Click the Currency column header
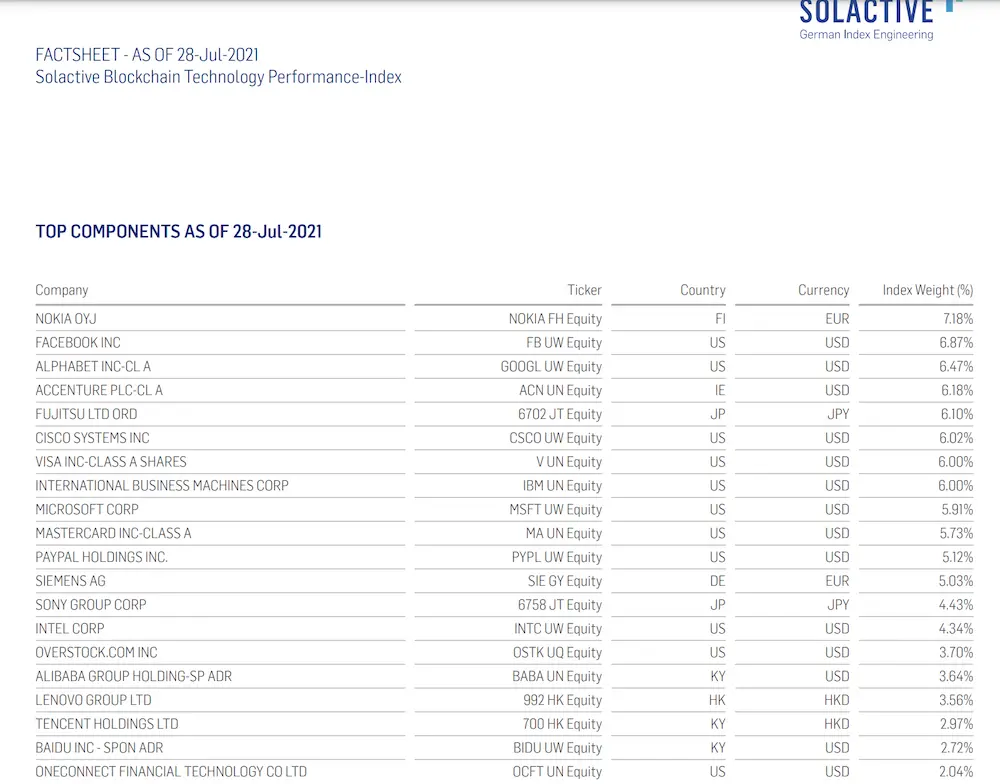This screenshot has width=1000, height=784. click(x=823, y=290)
